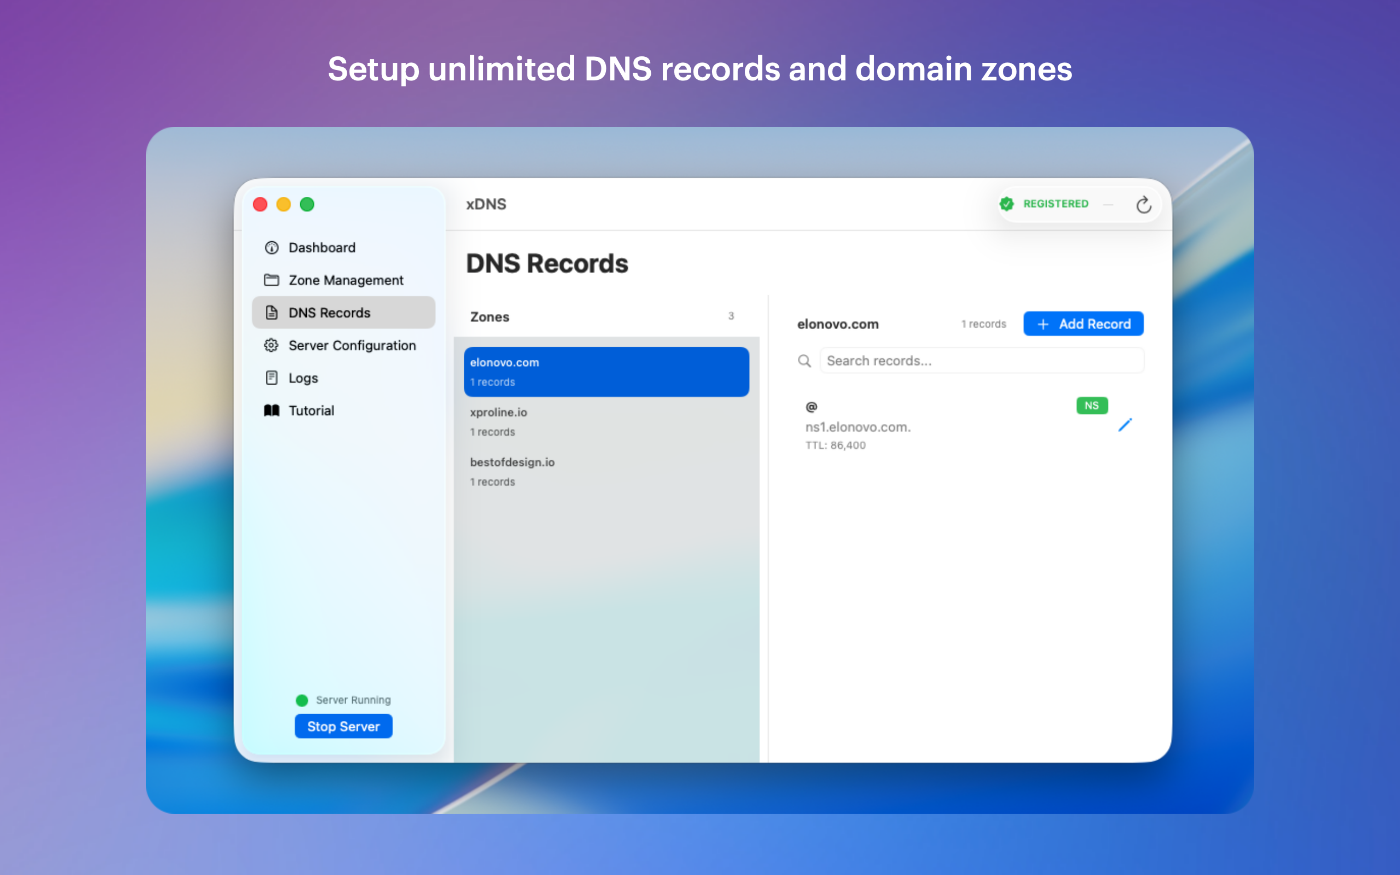Click the green registered checkmark badge icon
The width and height of the screenshot is (1400, 875).
[x=1007, y=204]
